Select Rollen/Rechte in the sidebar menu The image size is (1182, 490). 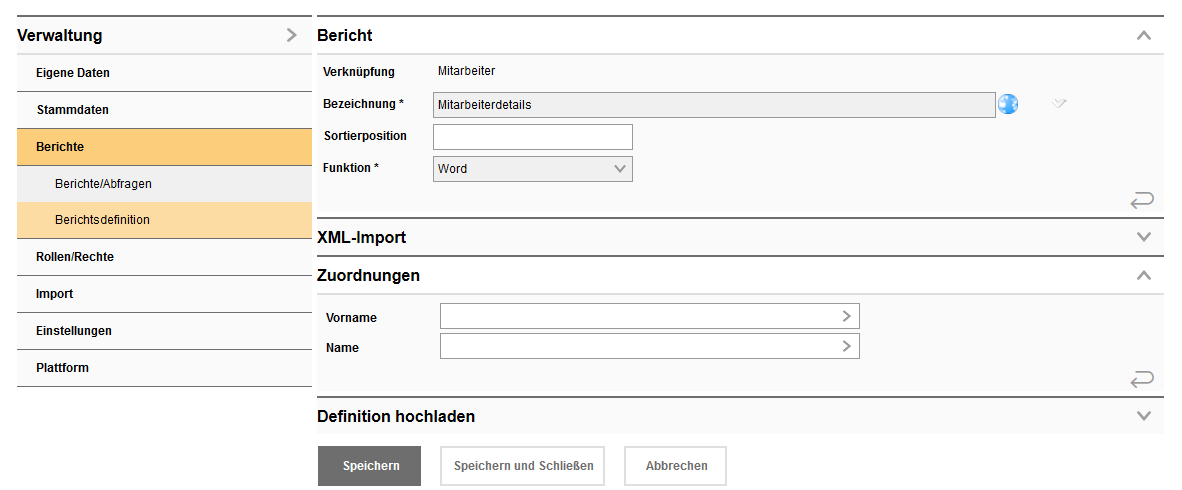pyautogui.click(x=75, y=257)
